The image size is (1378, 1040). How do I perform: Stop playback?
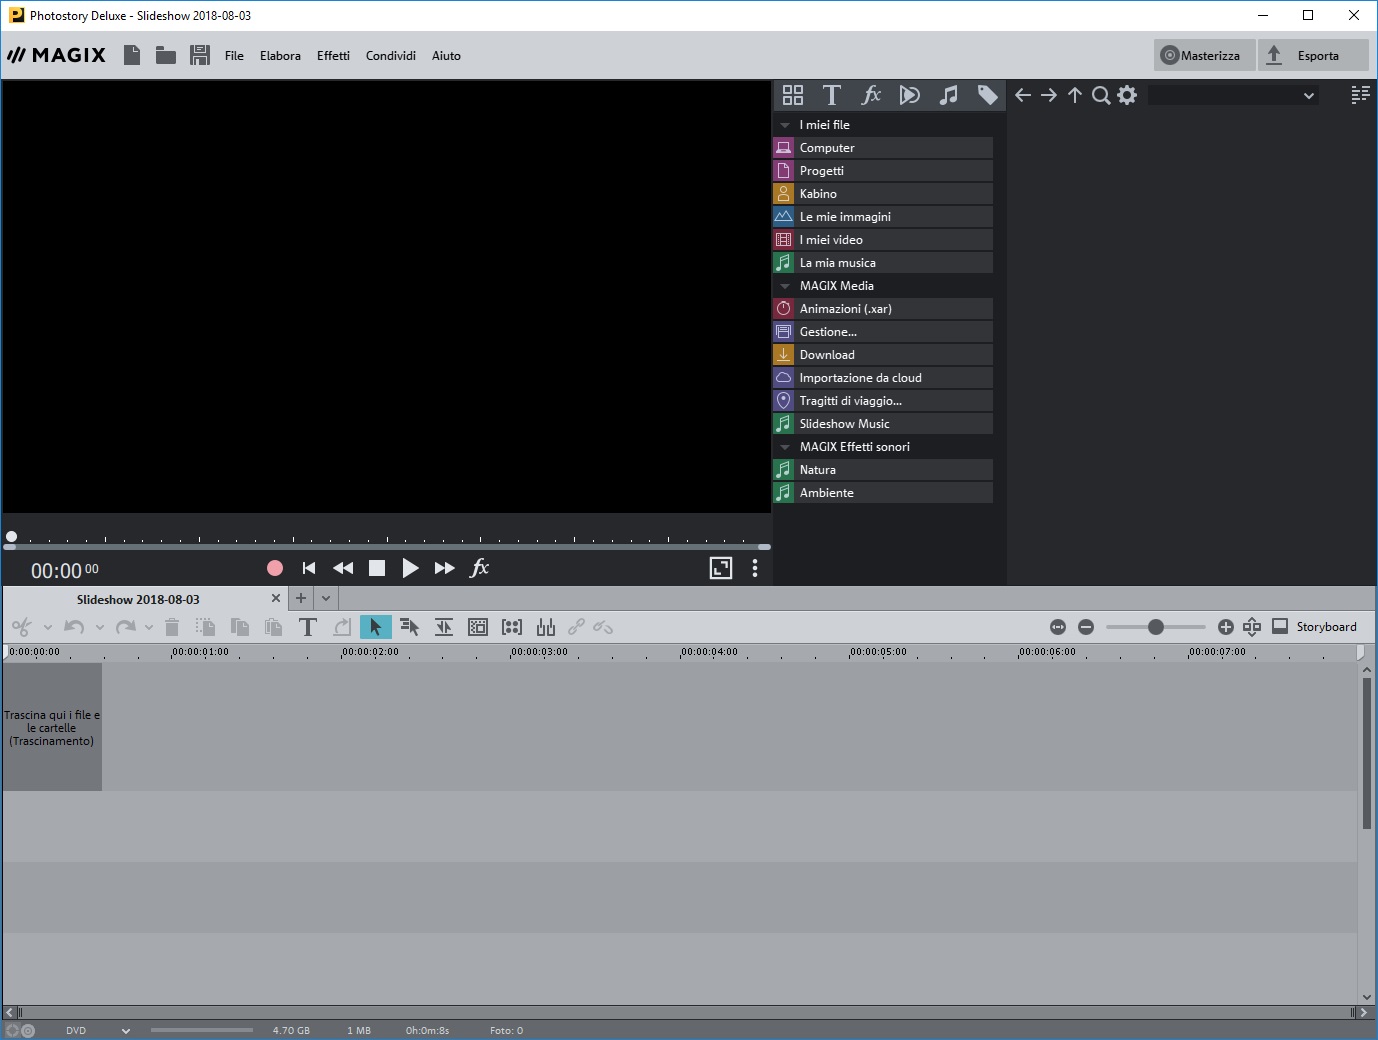click(377, 568)
